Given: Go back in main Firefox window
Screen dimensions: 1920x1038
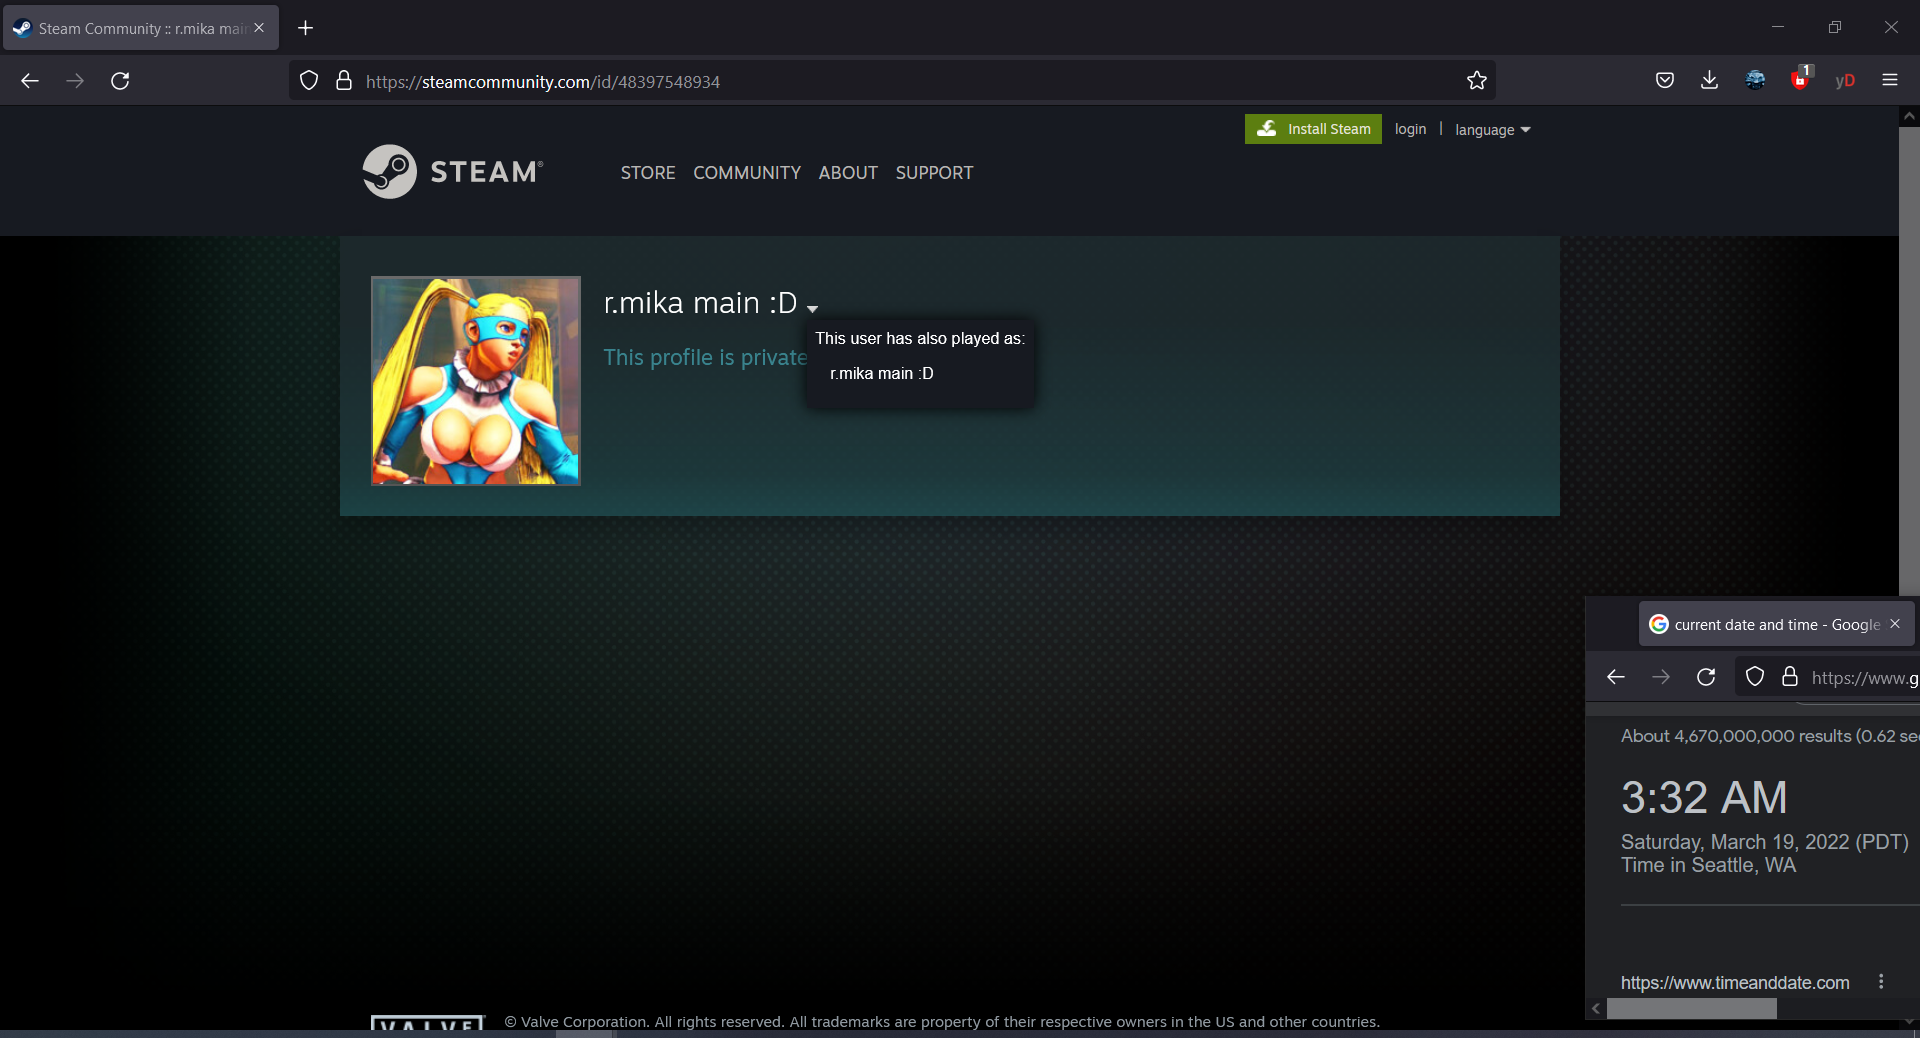Looking at the screenshot, I should point(30,81).
